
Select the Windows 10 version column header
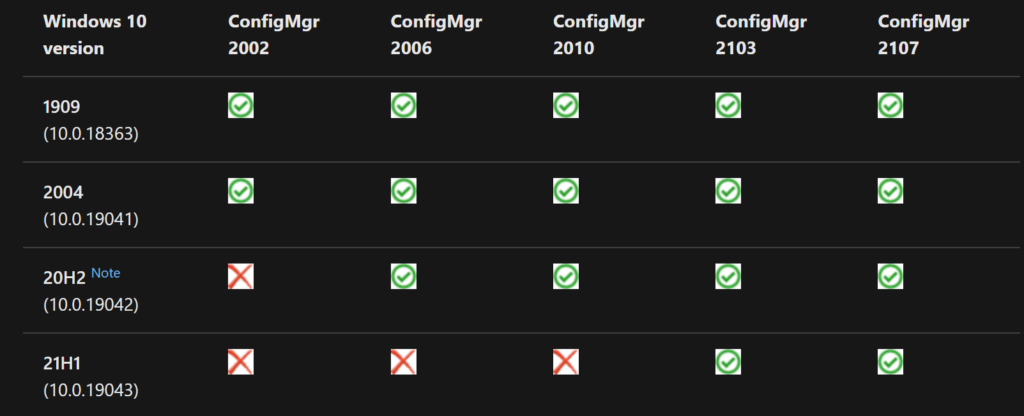click(95, 35)
